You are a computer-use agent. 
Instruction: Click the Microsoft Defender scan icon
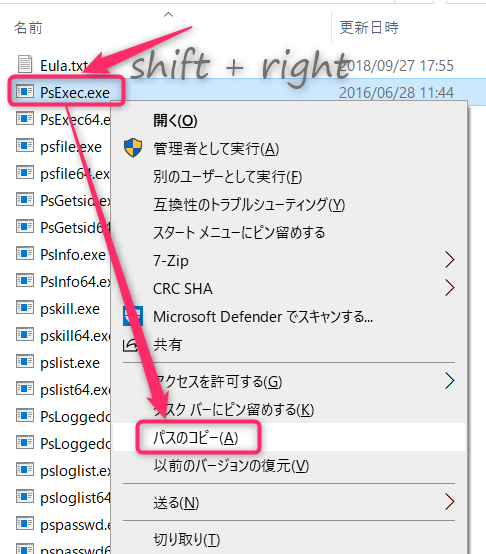tap(133, 316)
